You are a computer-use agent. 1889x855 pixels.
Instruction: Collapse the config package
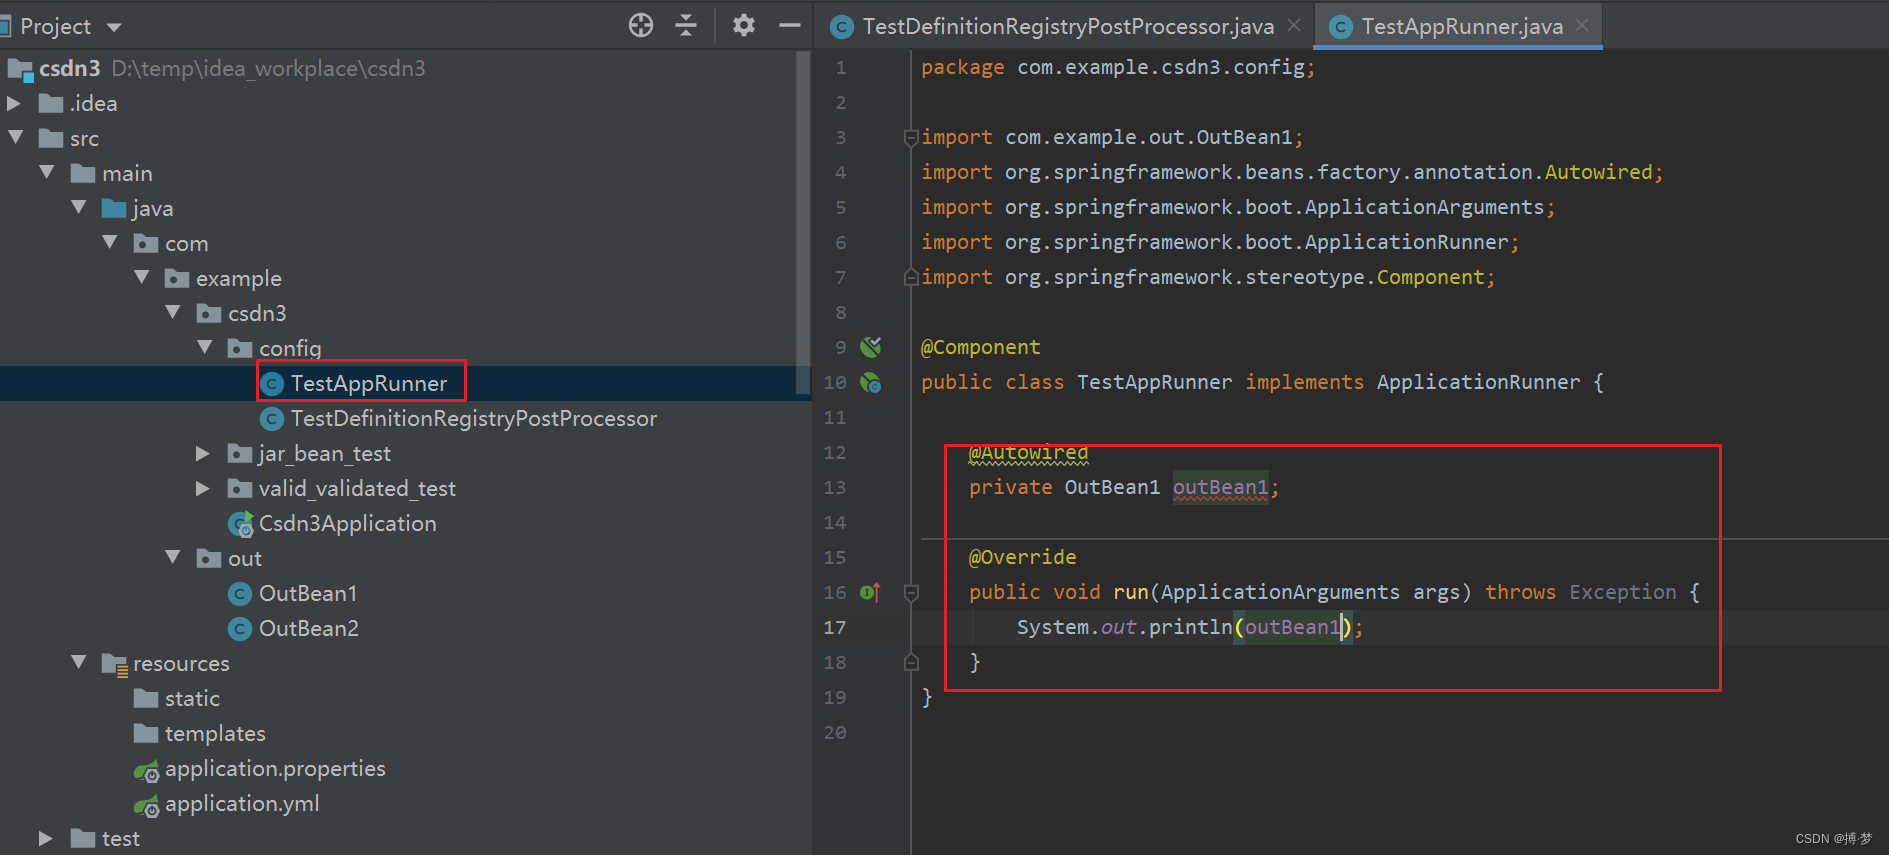[205, 347]
